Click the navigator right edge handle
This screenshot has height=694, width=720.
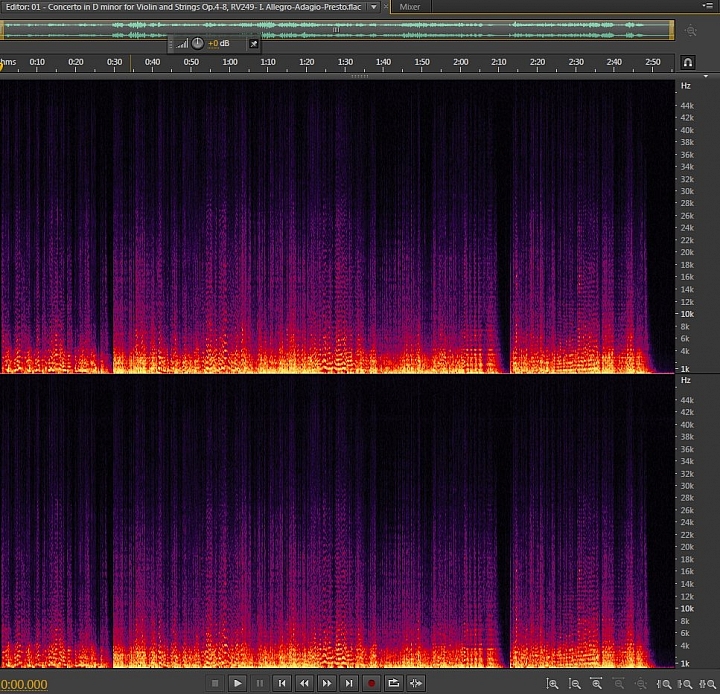click(x=672, y=30)
